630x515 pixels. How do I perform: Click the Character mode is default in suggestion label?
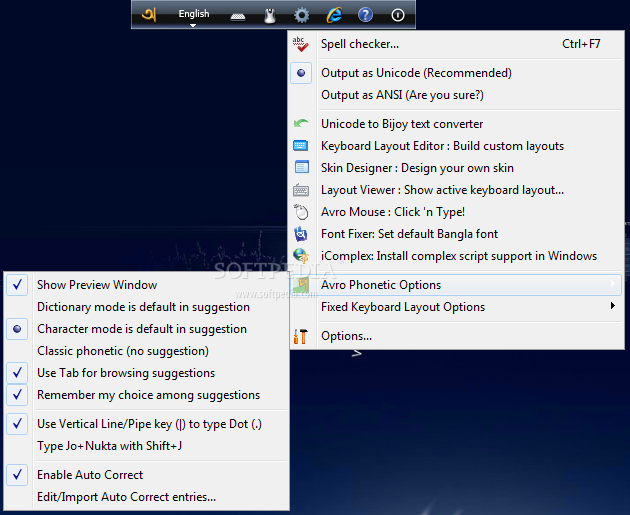pyautogui.click(x=142, y=329)
